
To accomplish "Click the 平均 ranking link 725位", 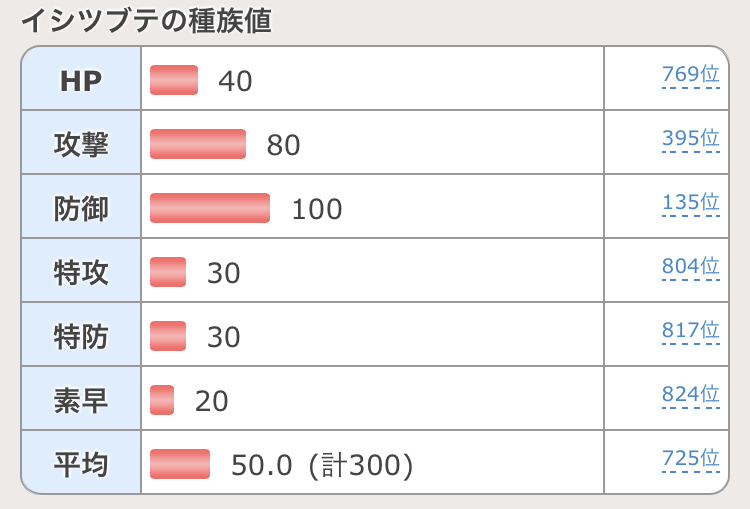I will pyautogui.click(x=690, y=459).
